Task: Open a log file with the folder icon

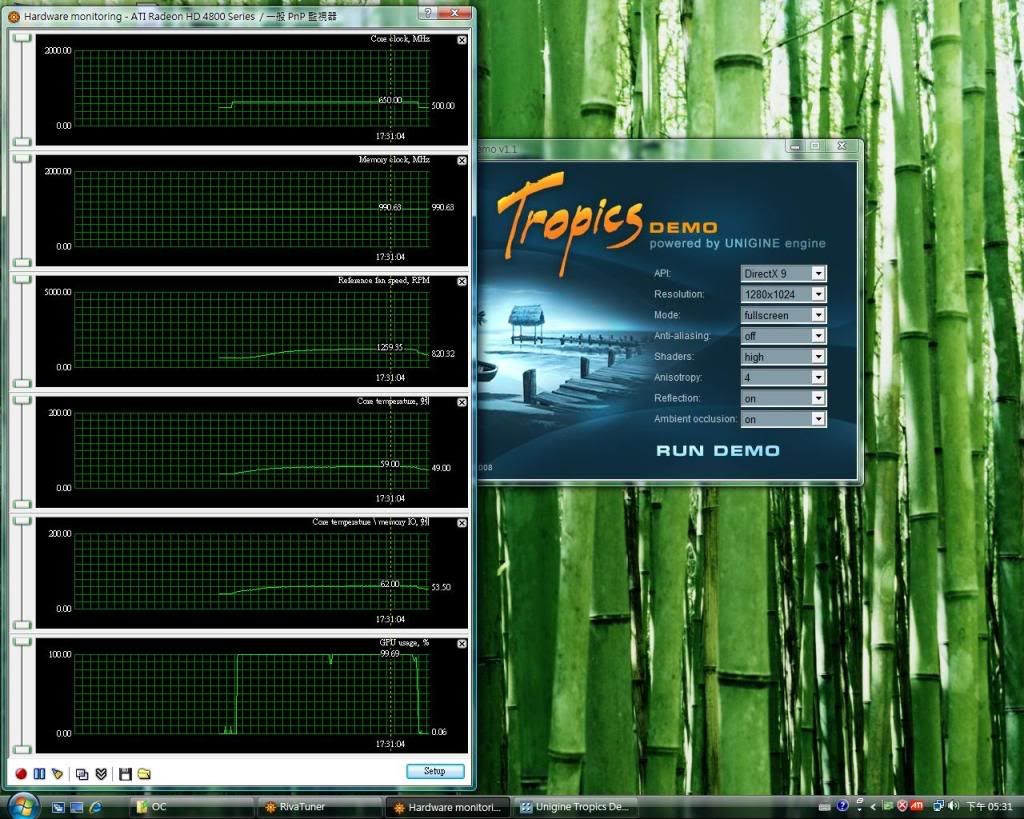Action: pos(144,774)
